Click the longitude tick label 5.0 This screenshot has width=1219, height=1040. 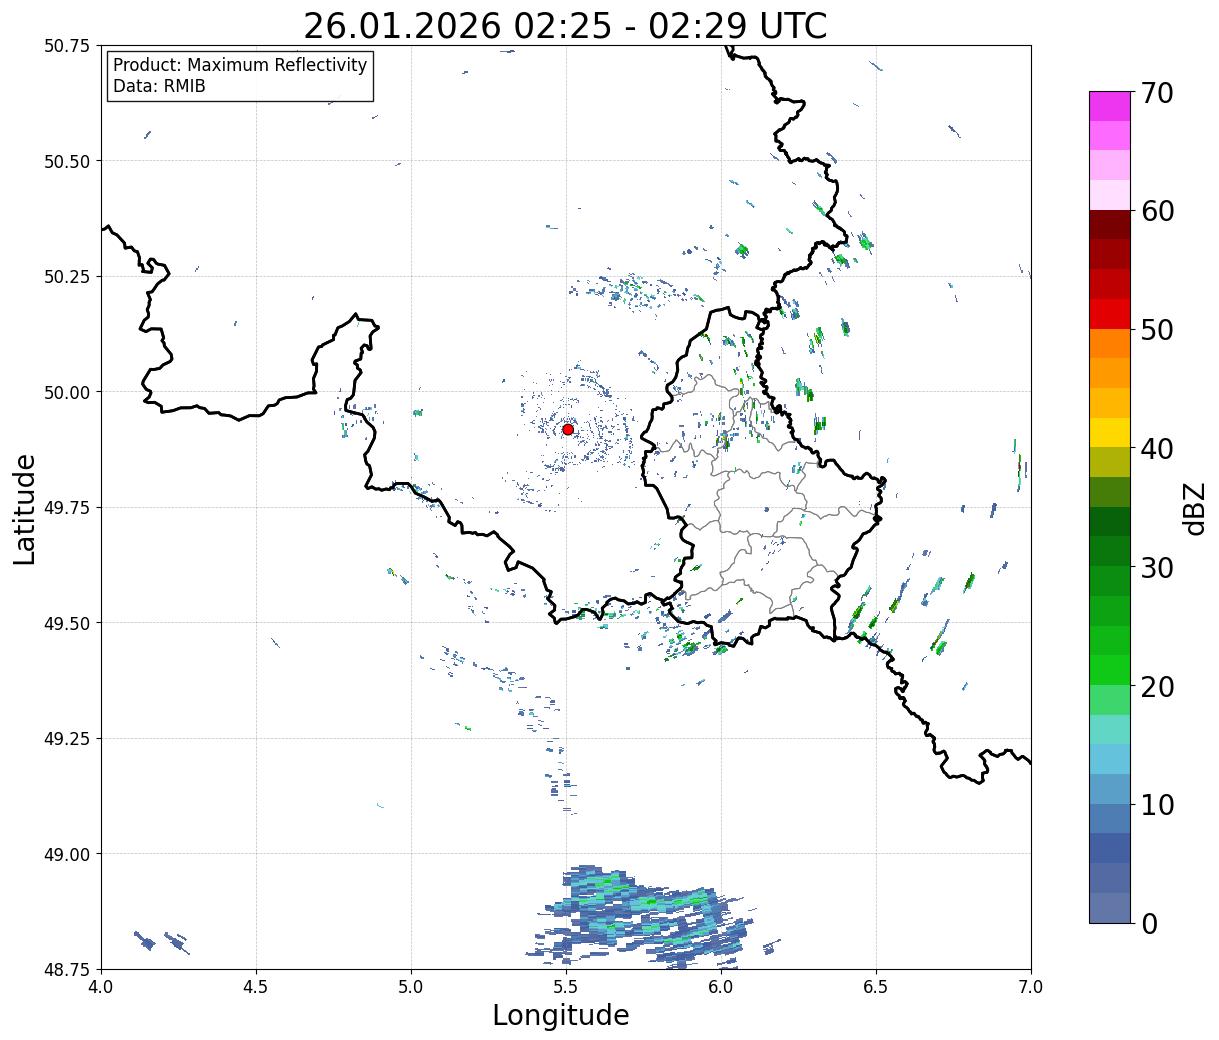[411, 987]
